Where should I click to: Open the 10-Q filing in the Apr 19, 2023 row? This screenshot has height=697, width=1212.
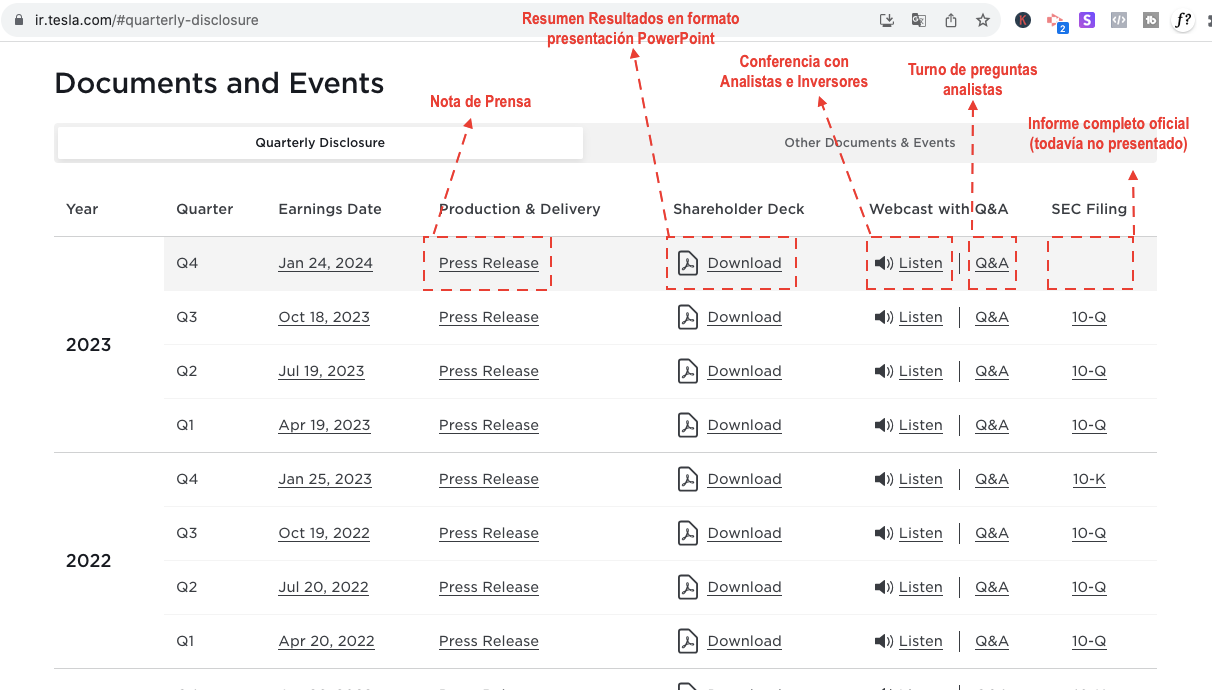(x=1089, y=425)
